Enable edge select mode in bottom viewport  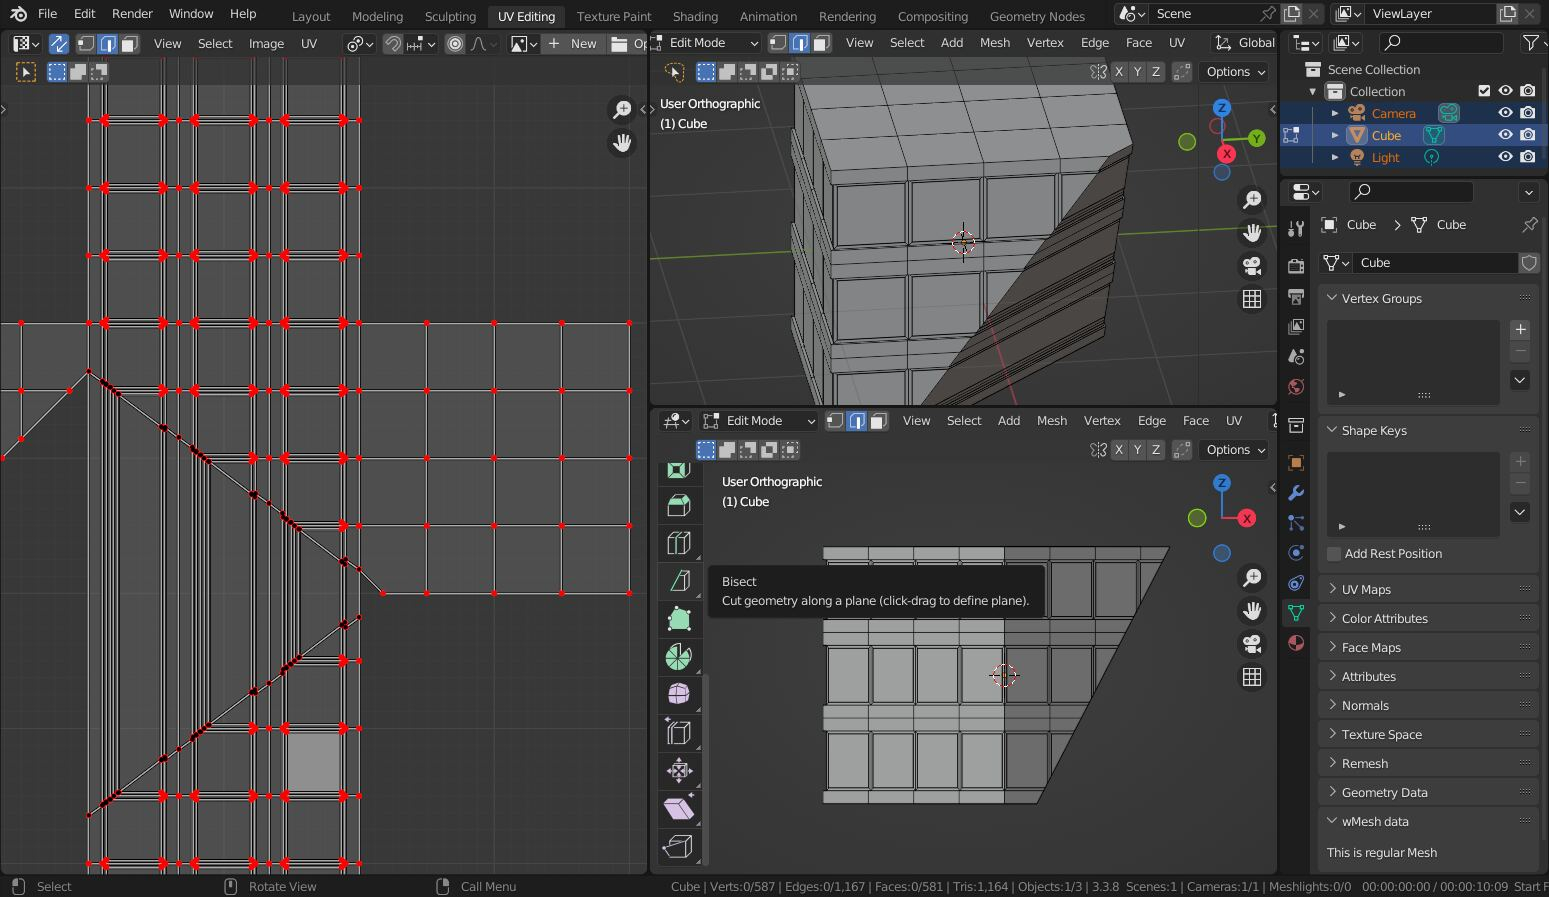point(857,421)
